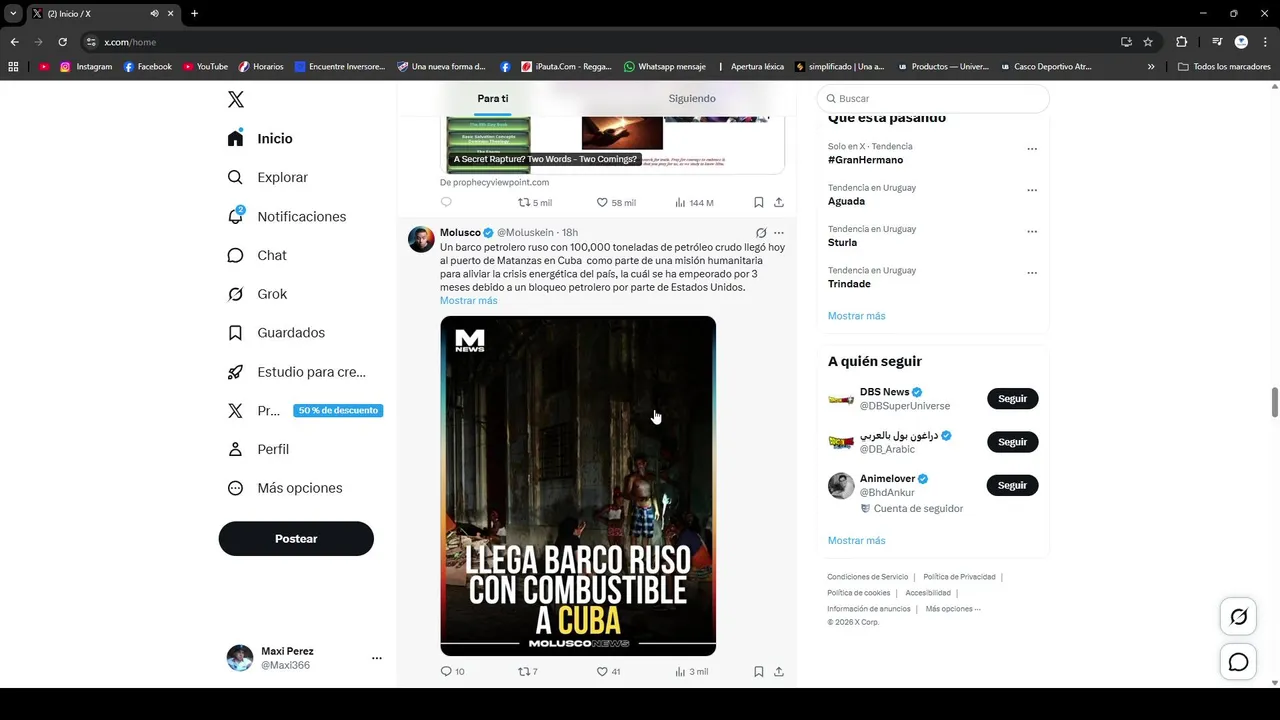Open Notificaciones in the sidebar
This screenshot has height=720, width=1280.
point(287,216)
